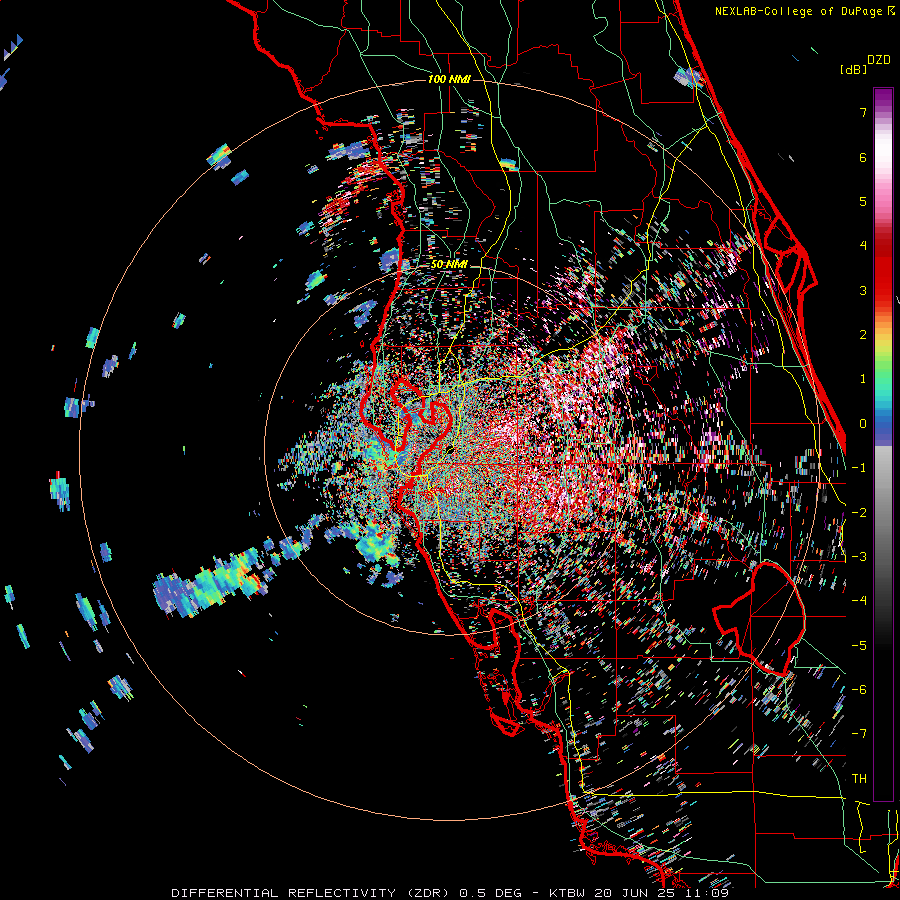The image size is (900, 900).
Task: Click the -4 value on the color scale
Action: tap(859, 601)
